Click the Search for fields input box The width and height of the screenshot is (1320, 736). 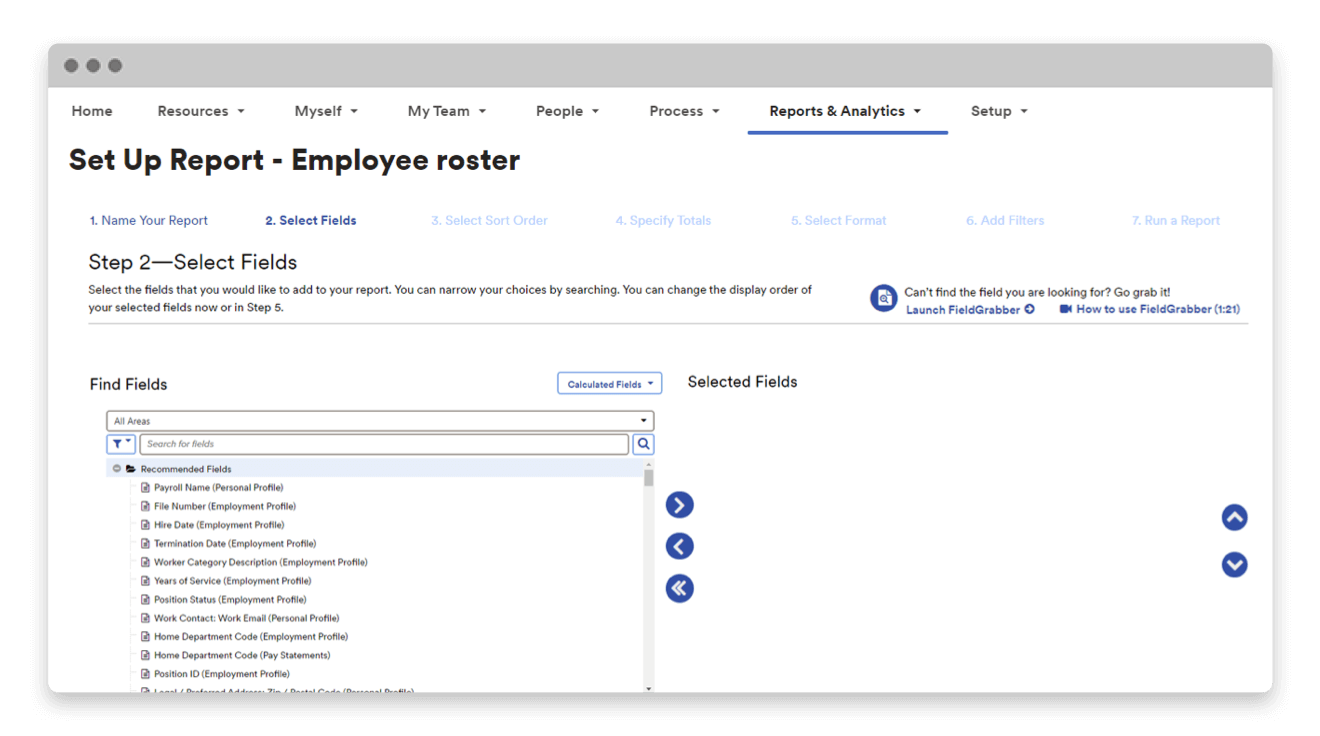click(380, 443)
